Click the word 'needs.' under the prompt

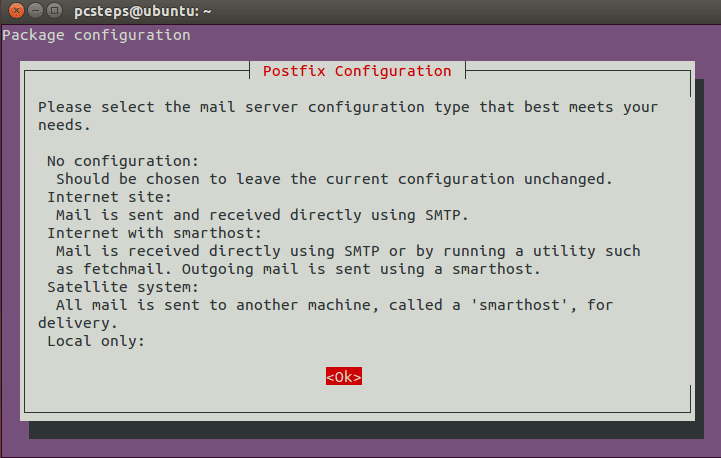(64, 125)
